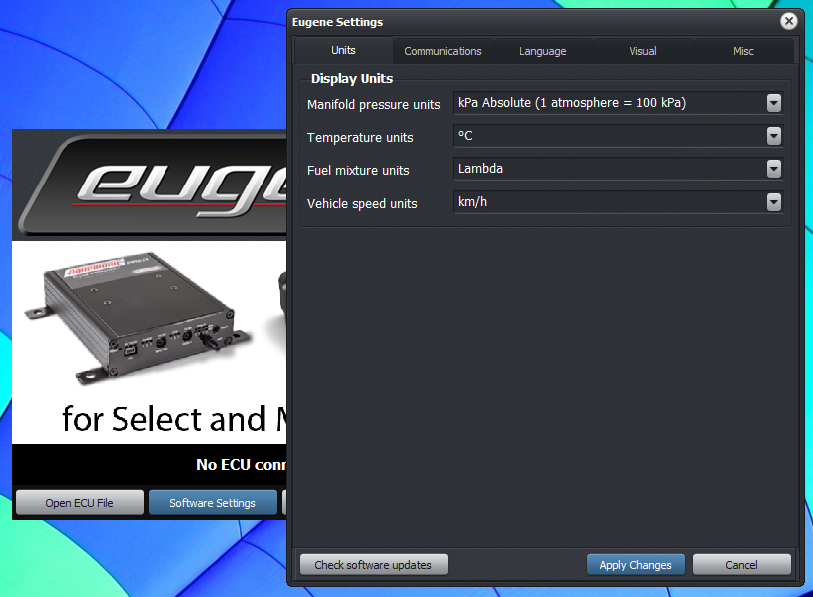813x597 pixels.
Task: Click Software Settings in Eugene window
Action: [x=213, y=503]
